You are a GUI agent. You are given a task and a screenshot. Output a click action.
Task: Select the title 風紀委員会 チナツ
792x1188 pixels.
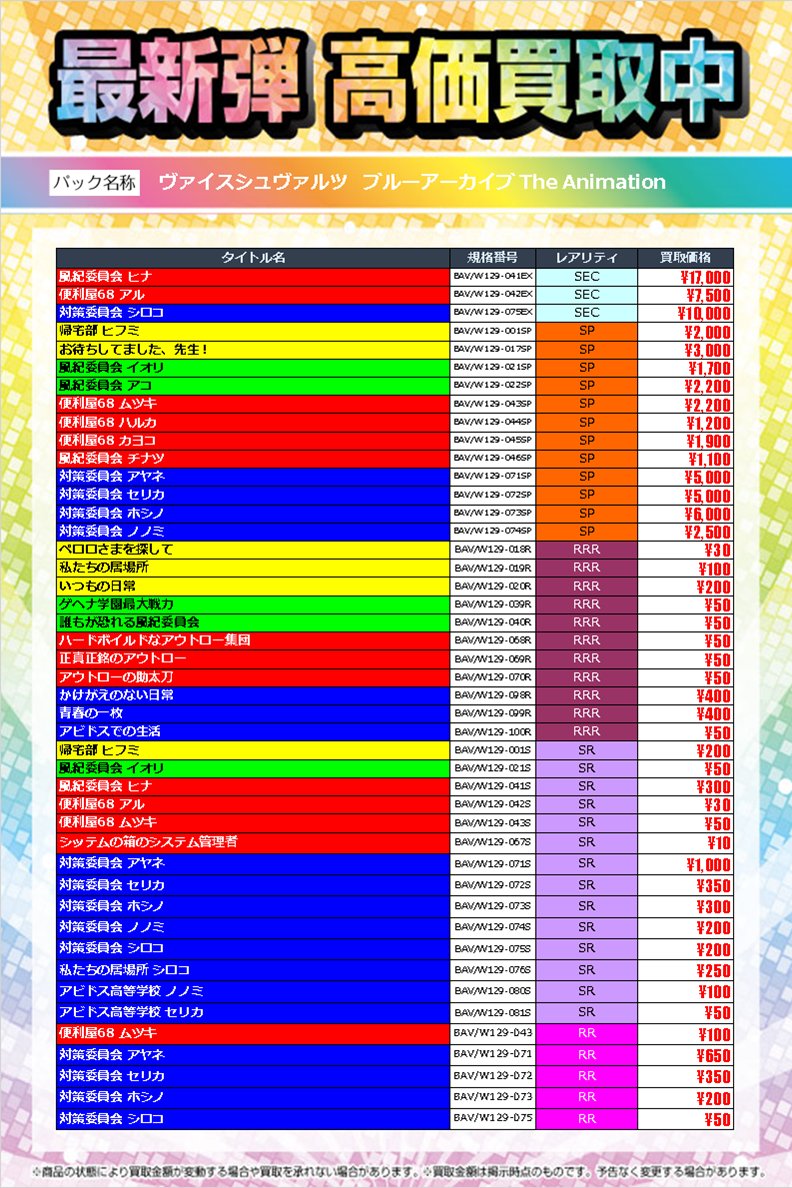point(111,458)
